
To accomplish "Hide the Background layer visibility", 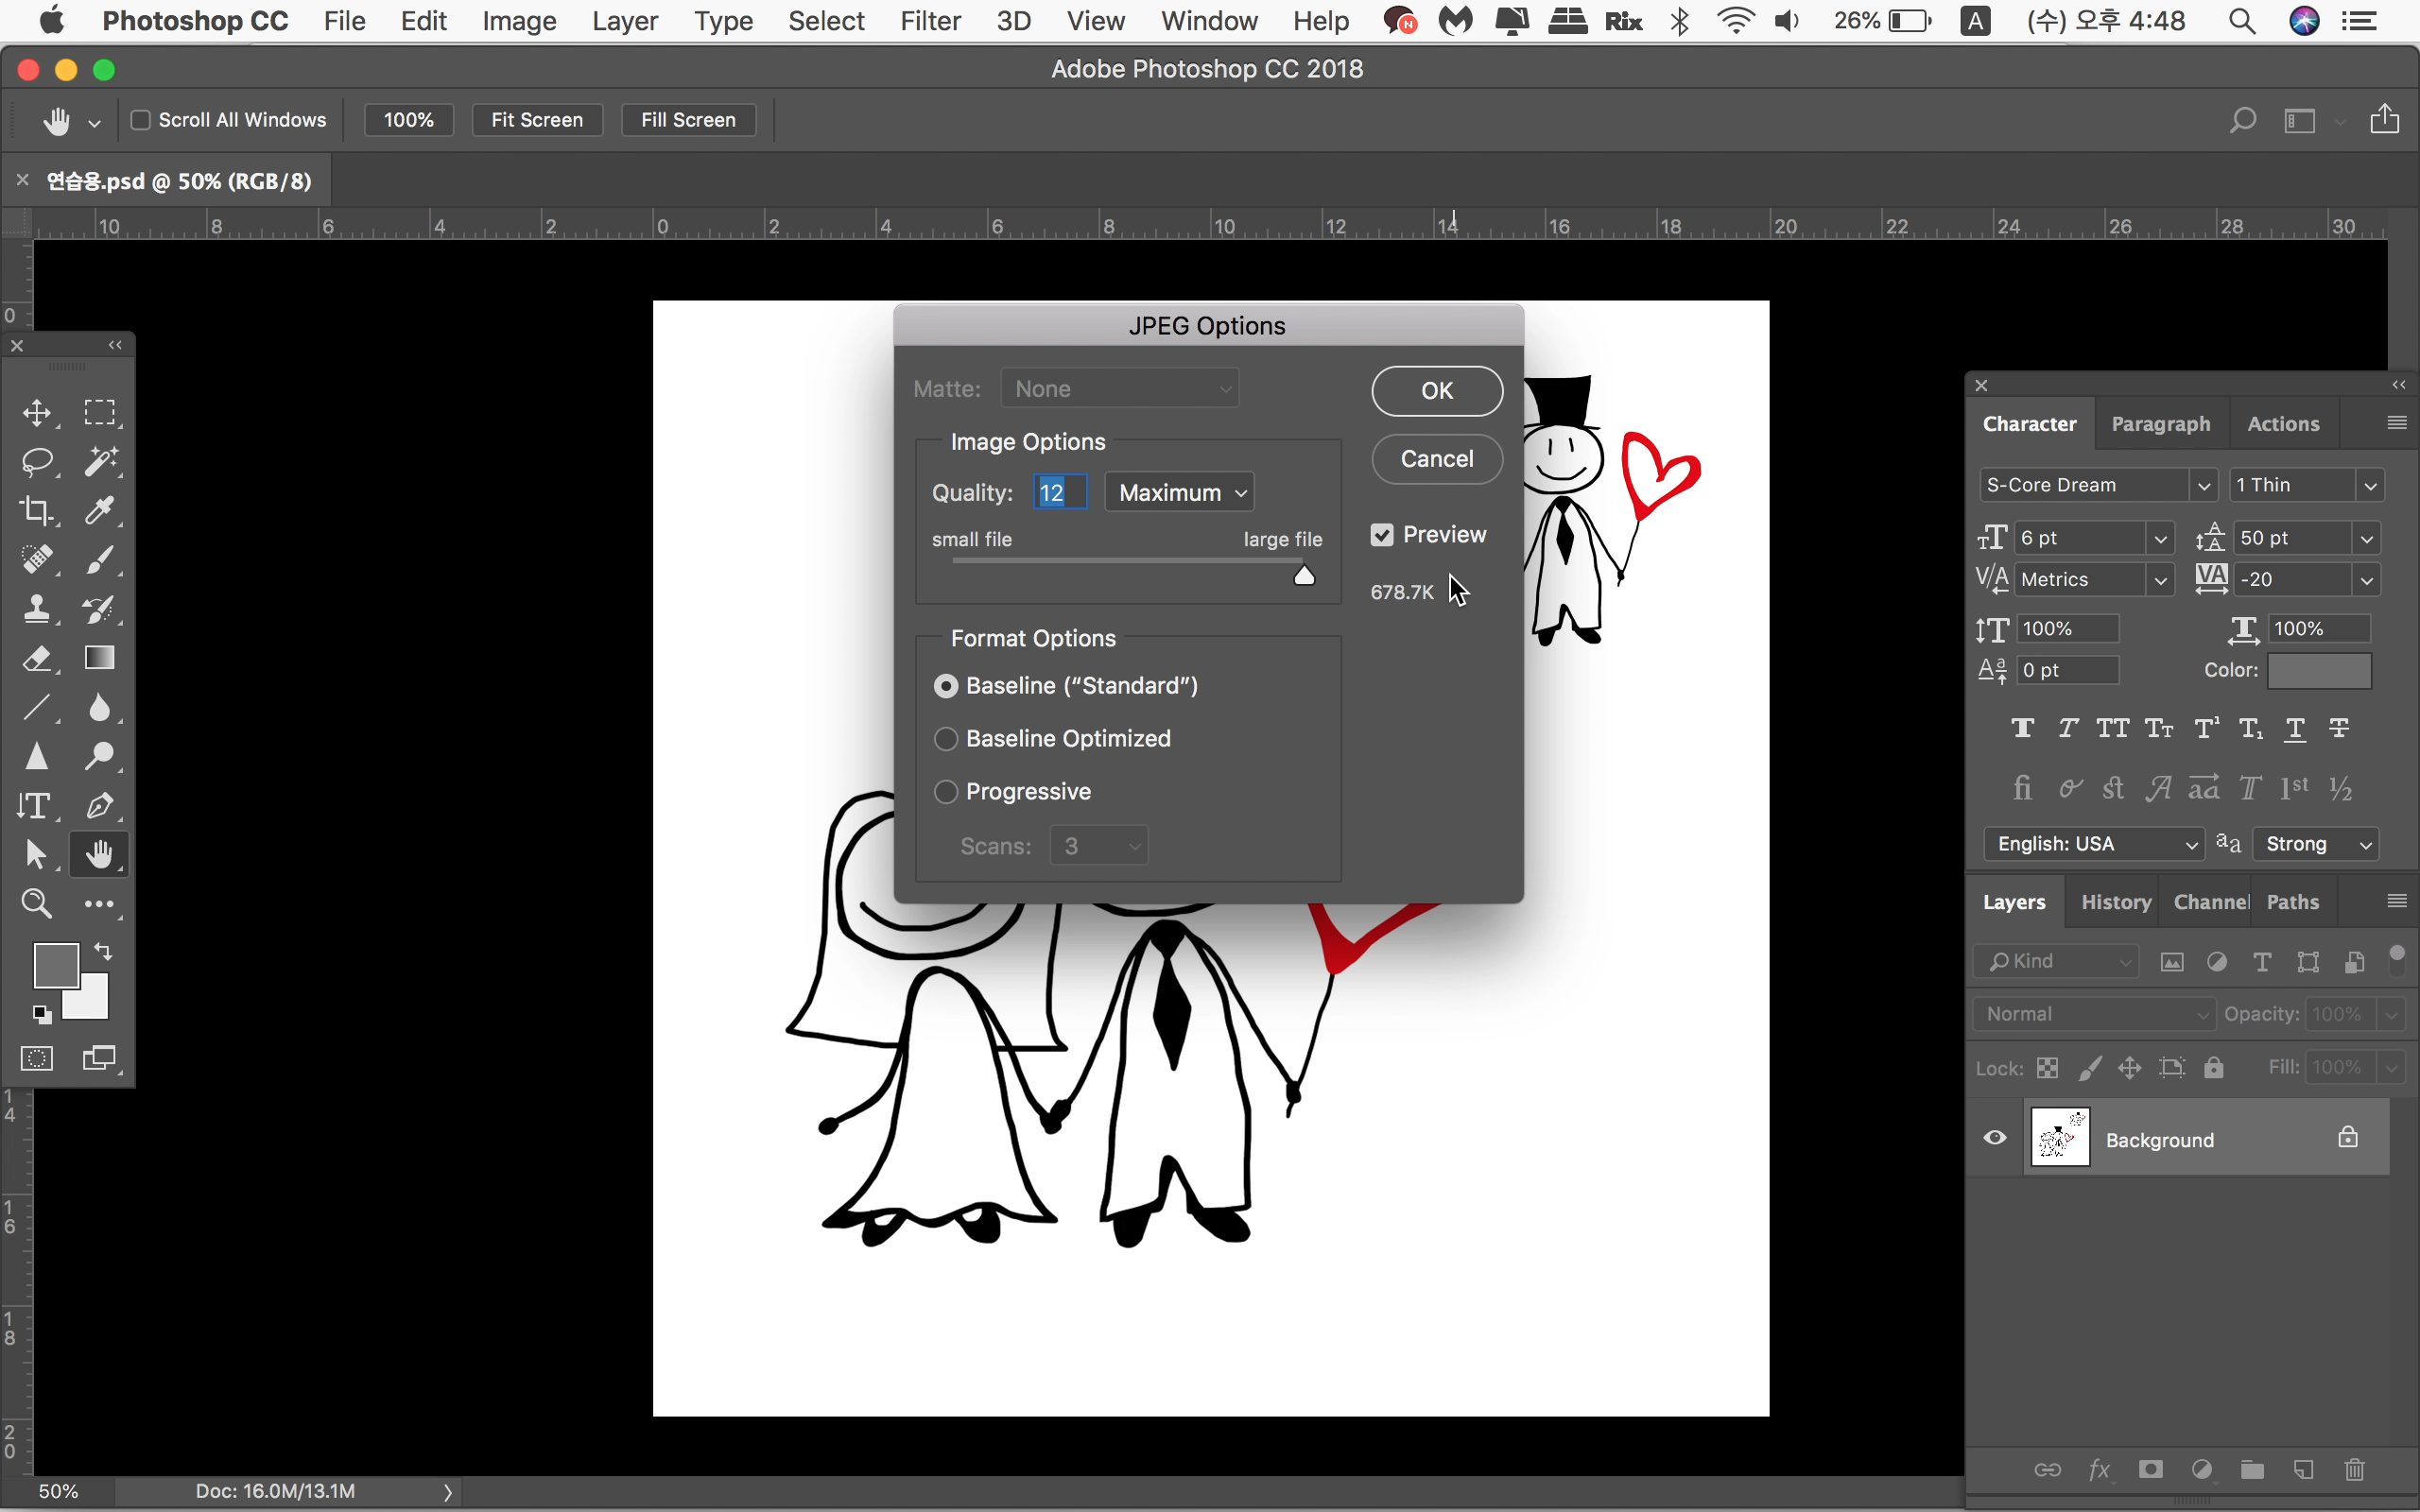I will (x=1995, y=1138).
